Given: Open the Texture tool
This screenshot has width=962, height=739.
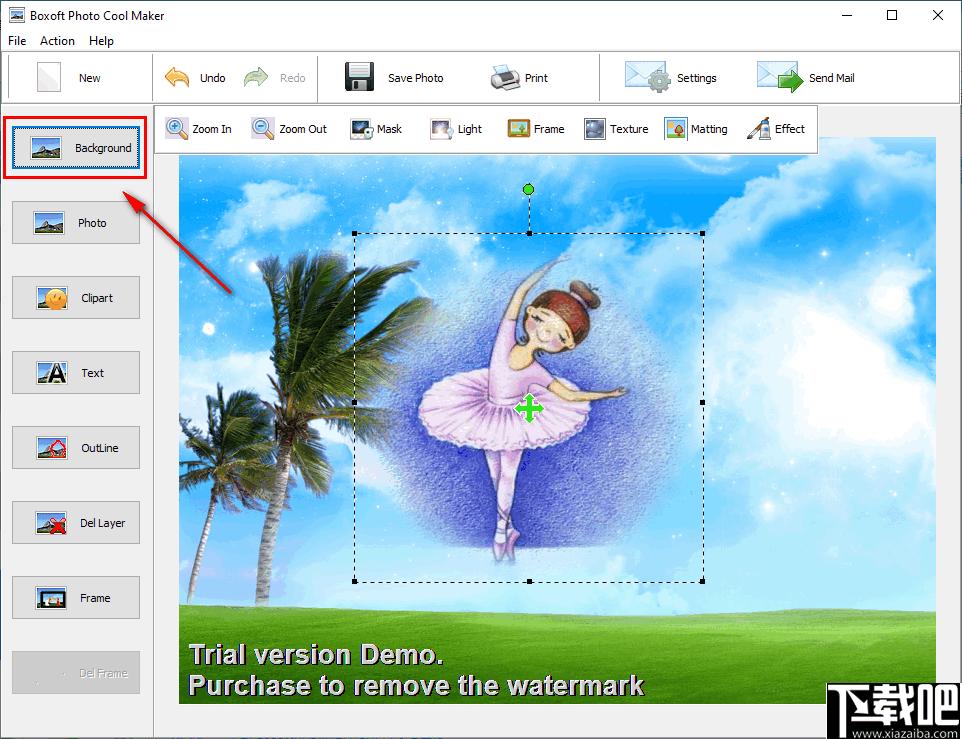Looking at the screenshot, I should click(x=616, y=129).
